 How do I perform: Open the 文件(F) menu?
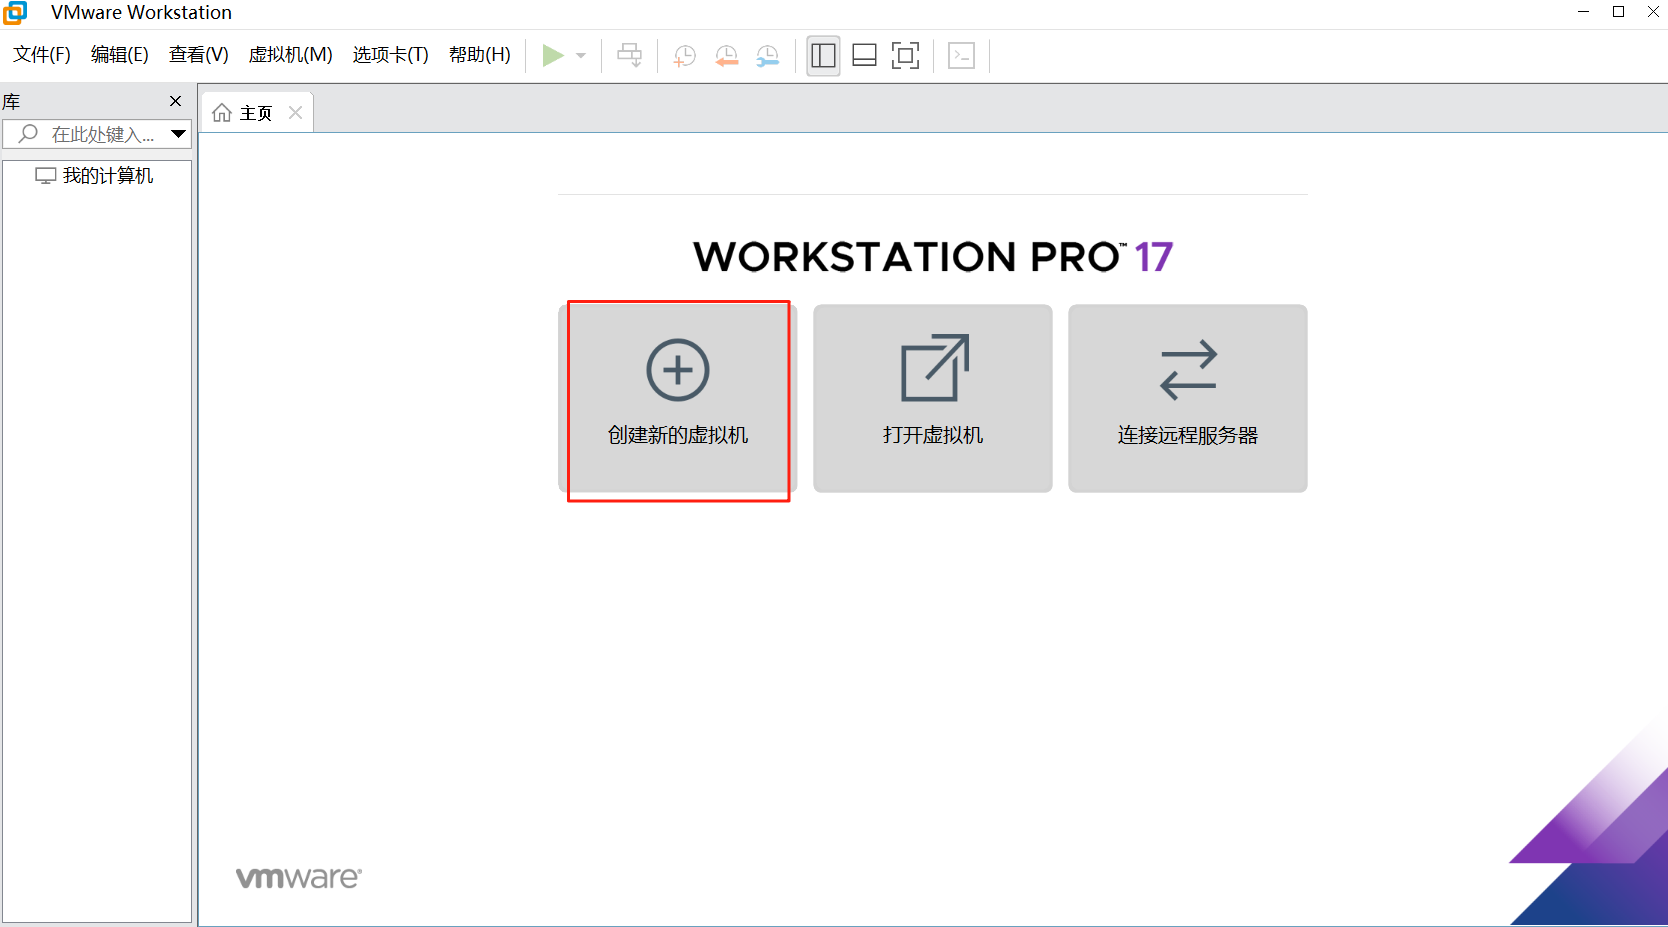click(x=42, y=55)
